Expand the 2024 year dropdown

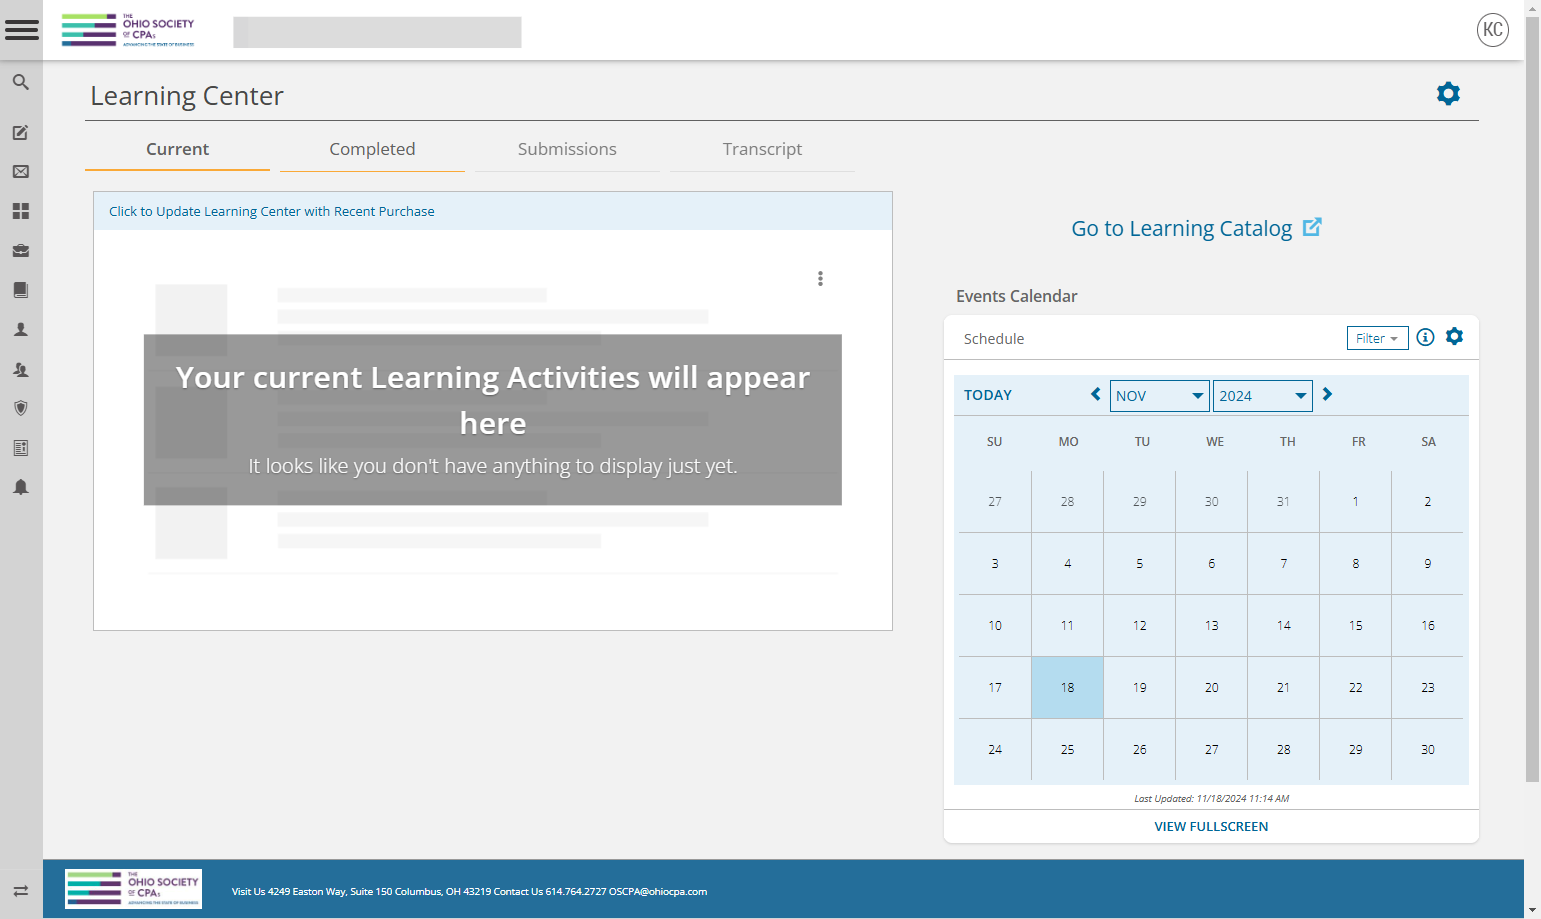[1263, 396]
